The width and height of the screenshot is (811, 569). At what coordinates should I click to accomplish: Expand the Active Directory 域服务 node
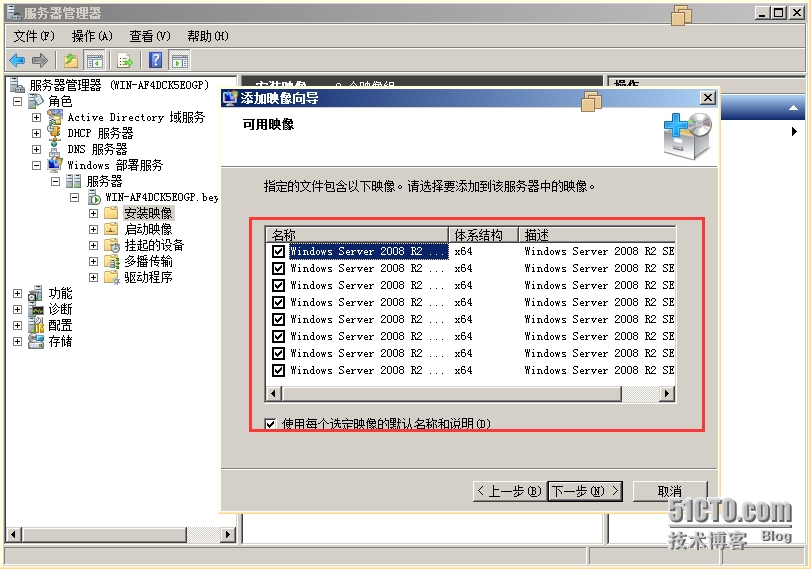(x=36, y=117)
